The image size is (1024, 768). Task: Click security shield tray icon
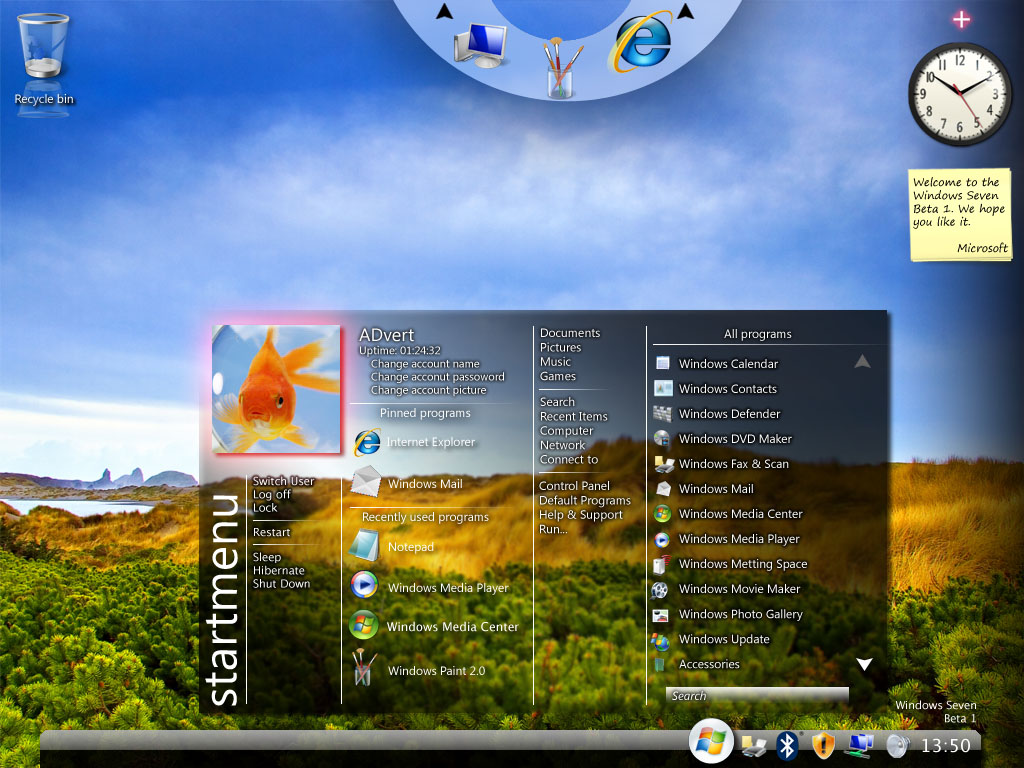(823, 744)
